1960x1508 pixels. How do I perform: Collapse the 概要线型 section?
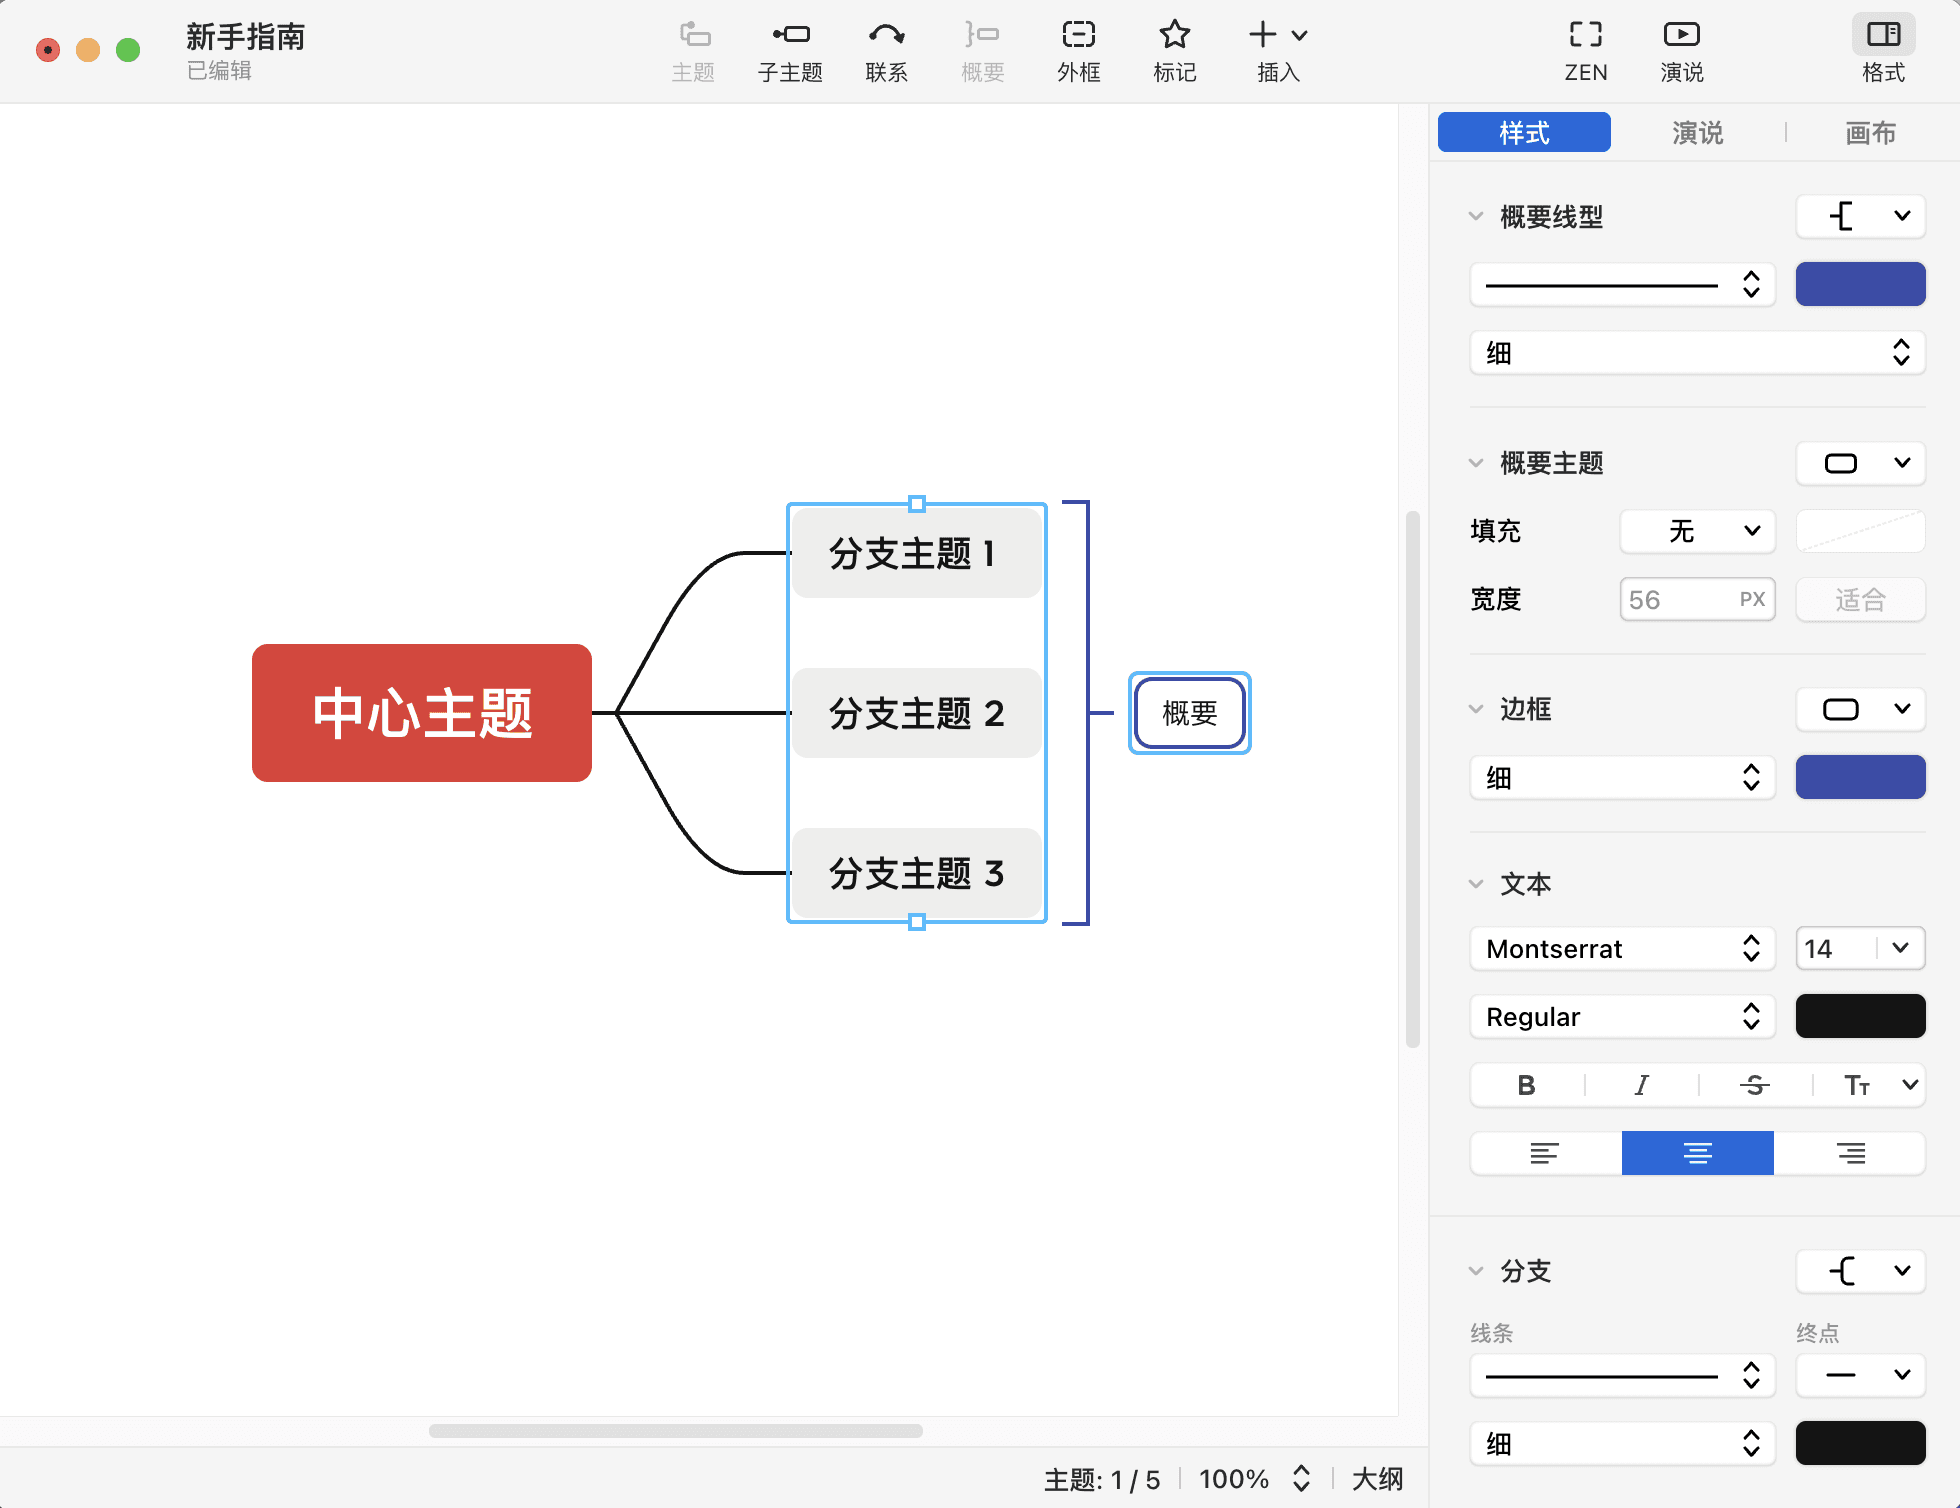(1477, 216)
